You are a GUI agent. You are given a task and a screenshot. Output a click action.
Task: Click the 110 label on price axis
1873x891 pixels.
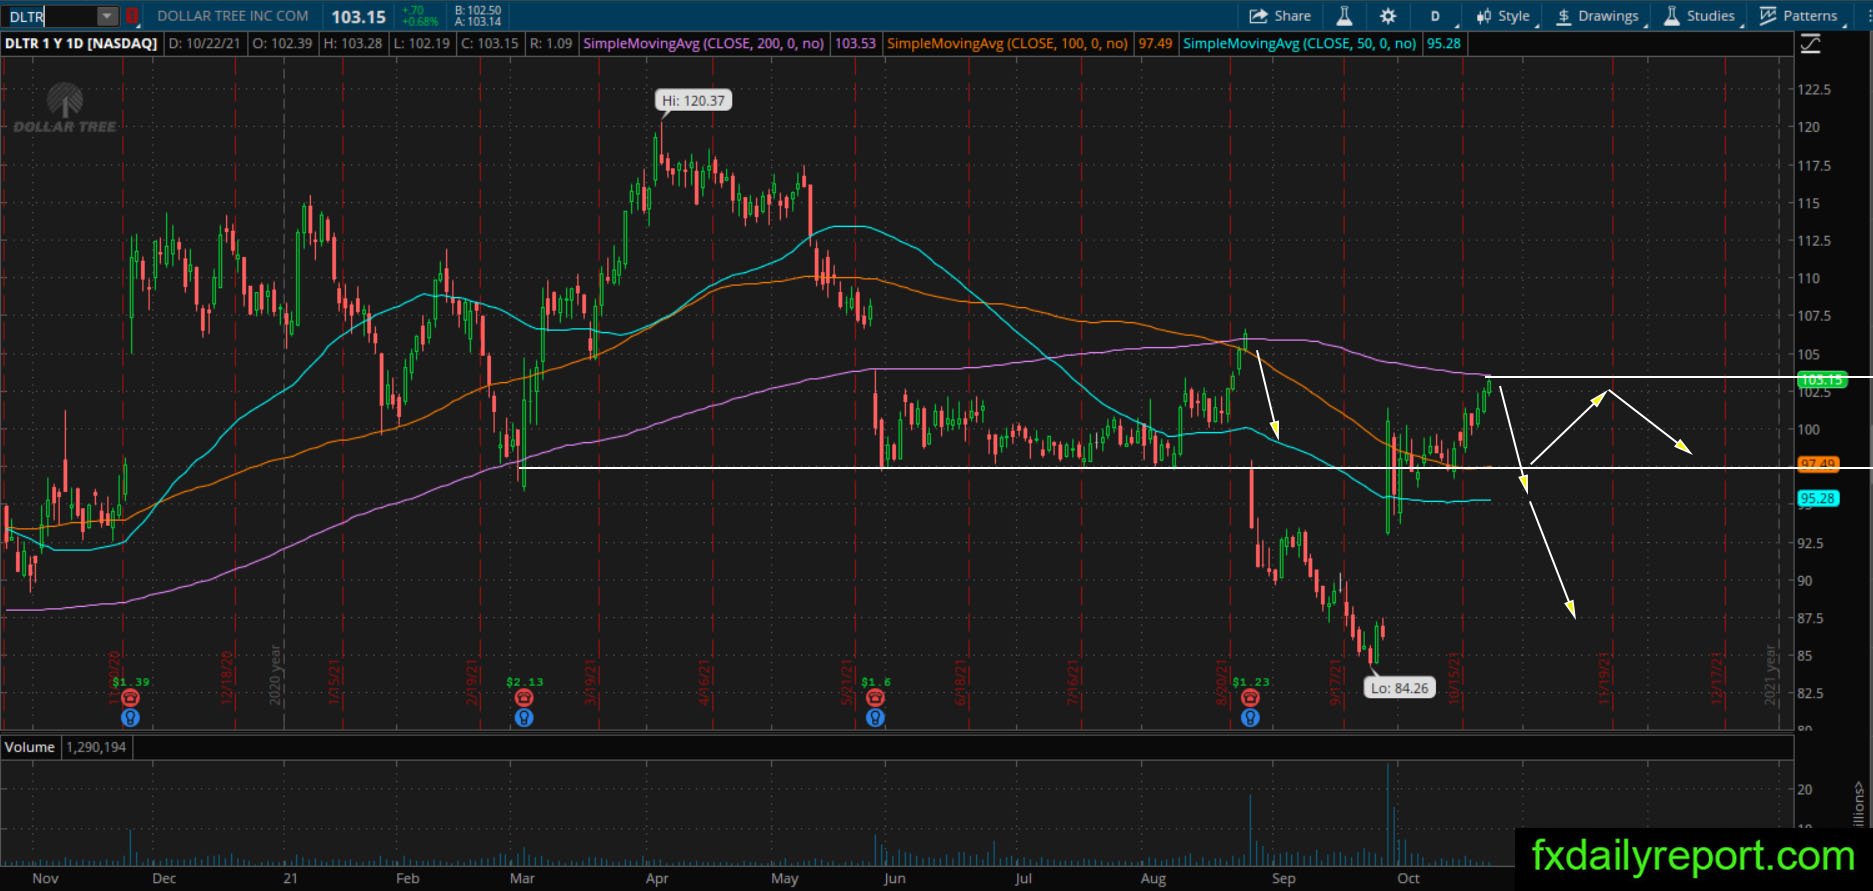click(x=1809, y=278)
